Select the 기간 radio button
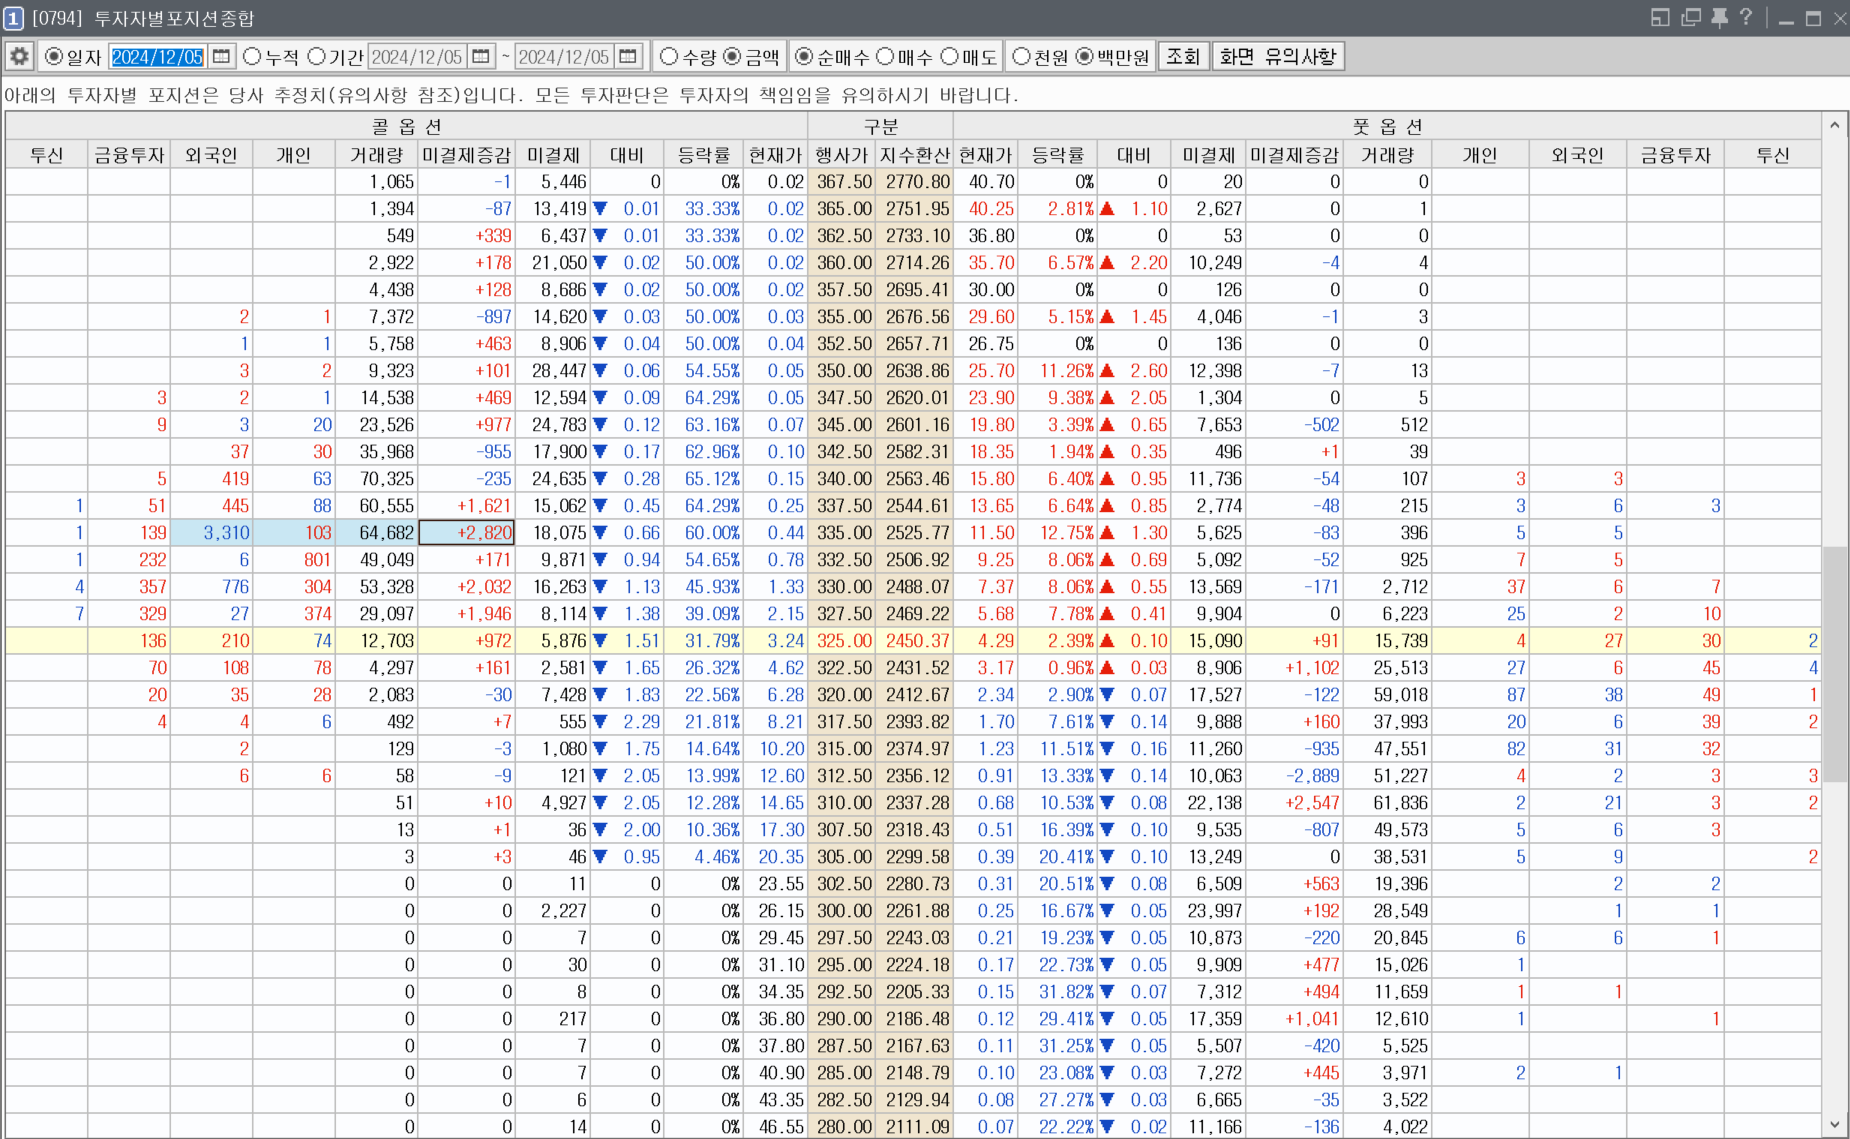The image size is (1850, 1139). pyautogui.click(x=316, y=57)
